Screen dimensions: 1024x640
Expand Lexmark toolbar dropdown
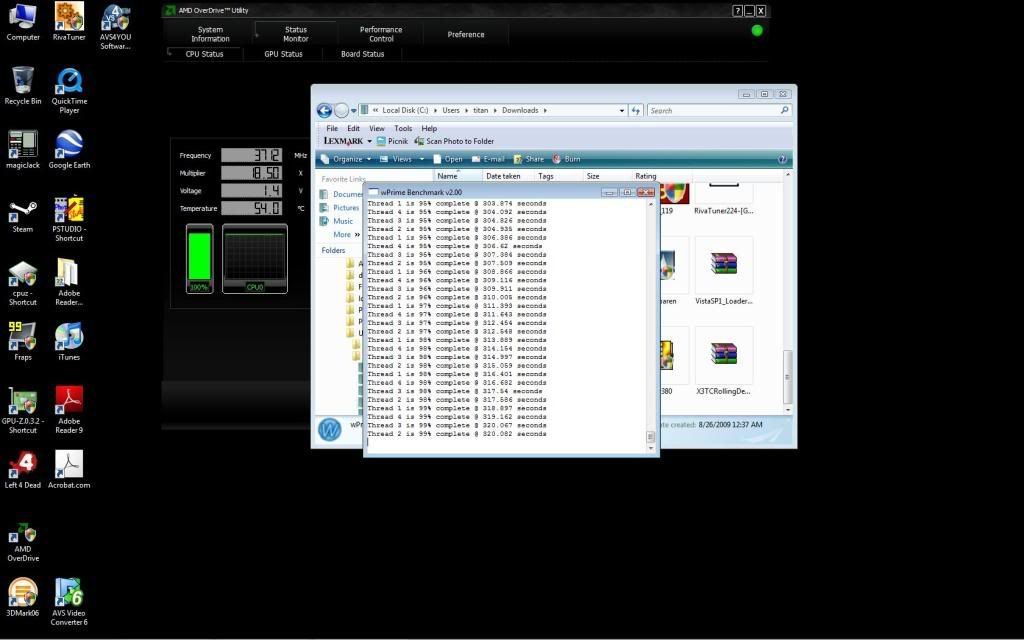coord(370,141)
